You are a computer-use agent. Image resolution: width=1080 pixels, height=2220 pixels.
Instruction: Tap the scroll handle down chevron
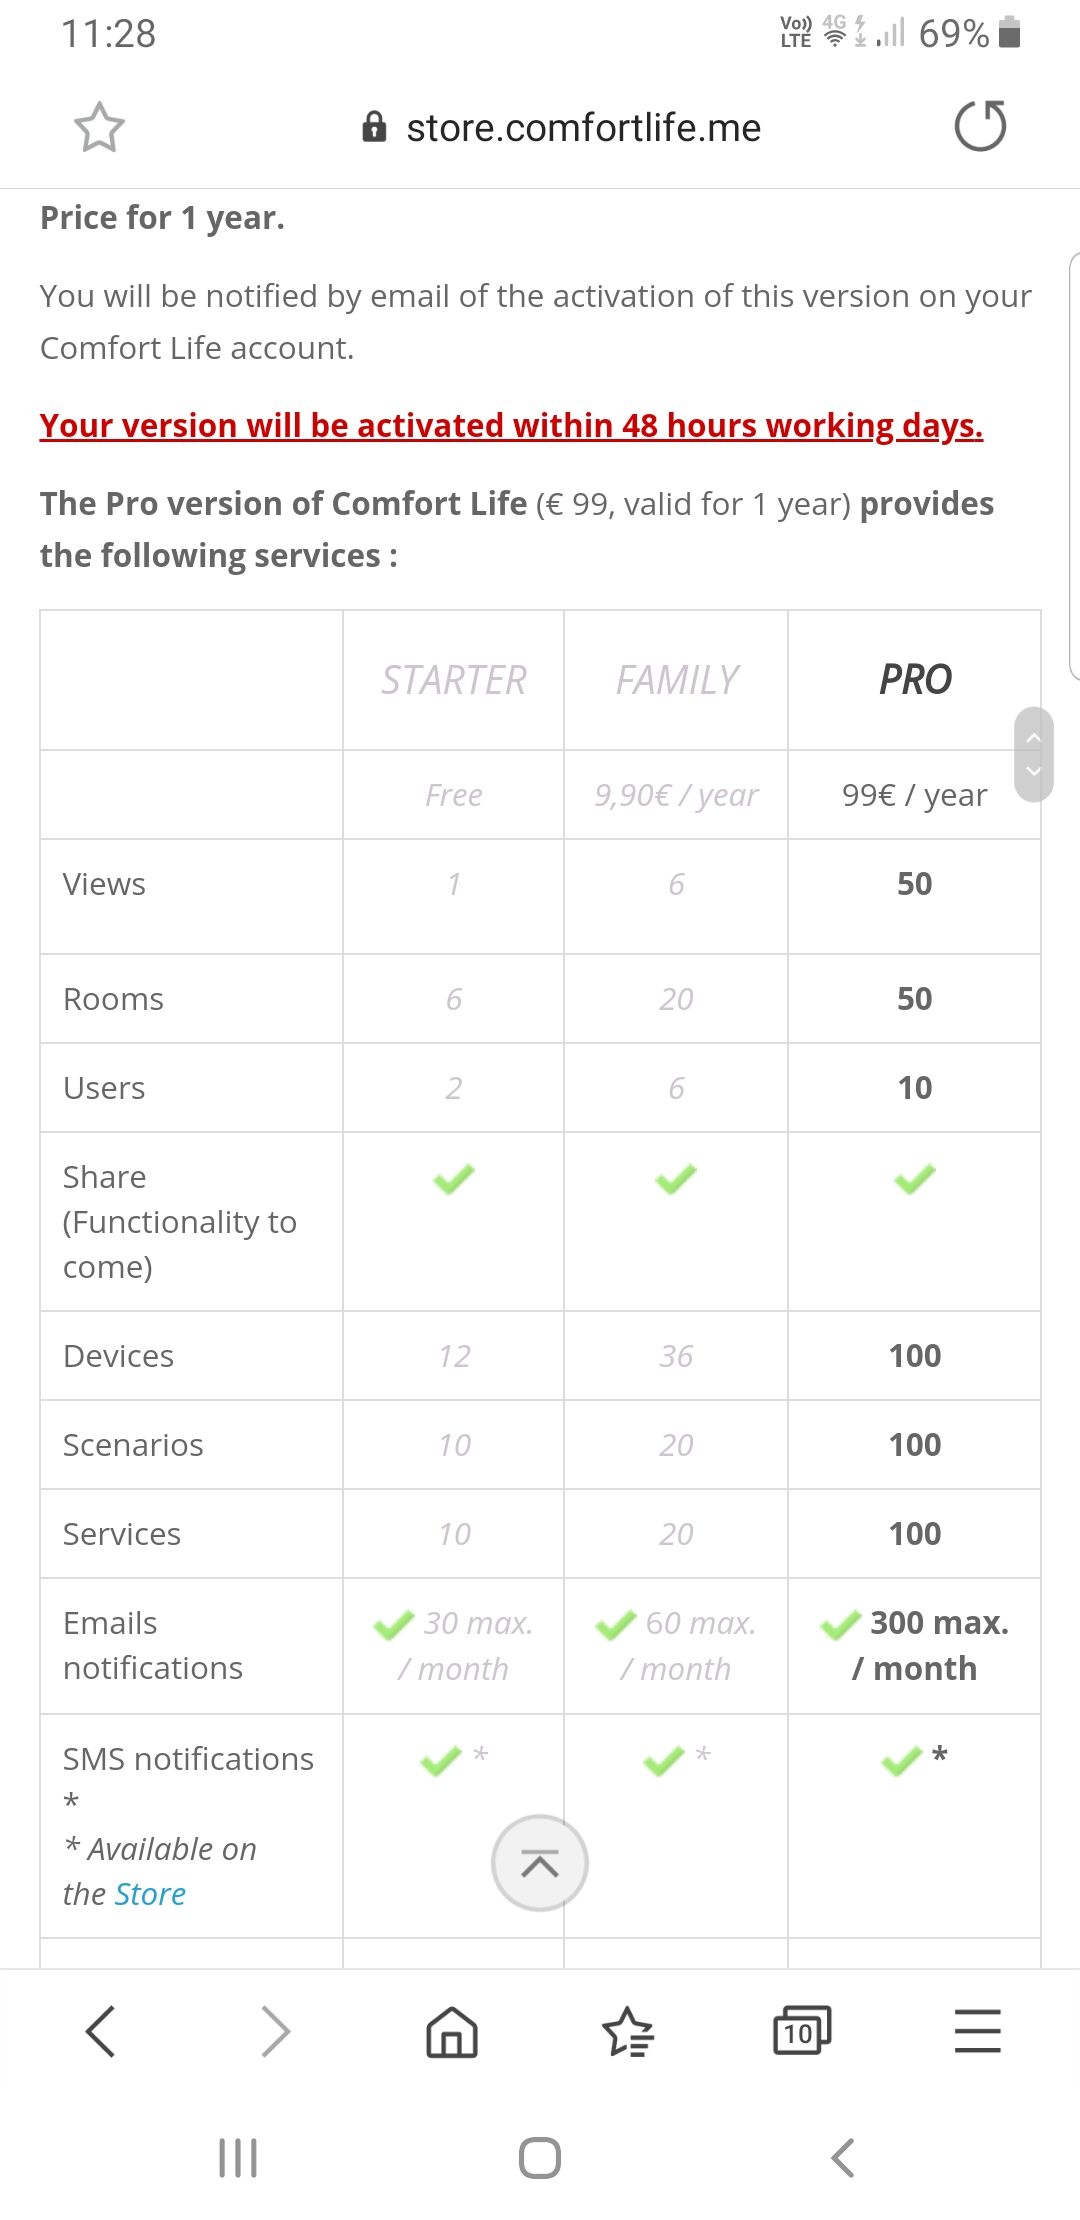point(1034,771)
